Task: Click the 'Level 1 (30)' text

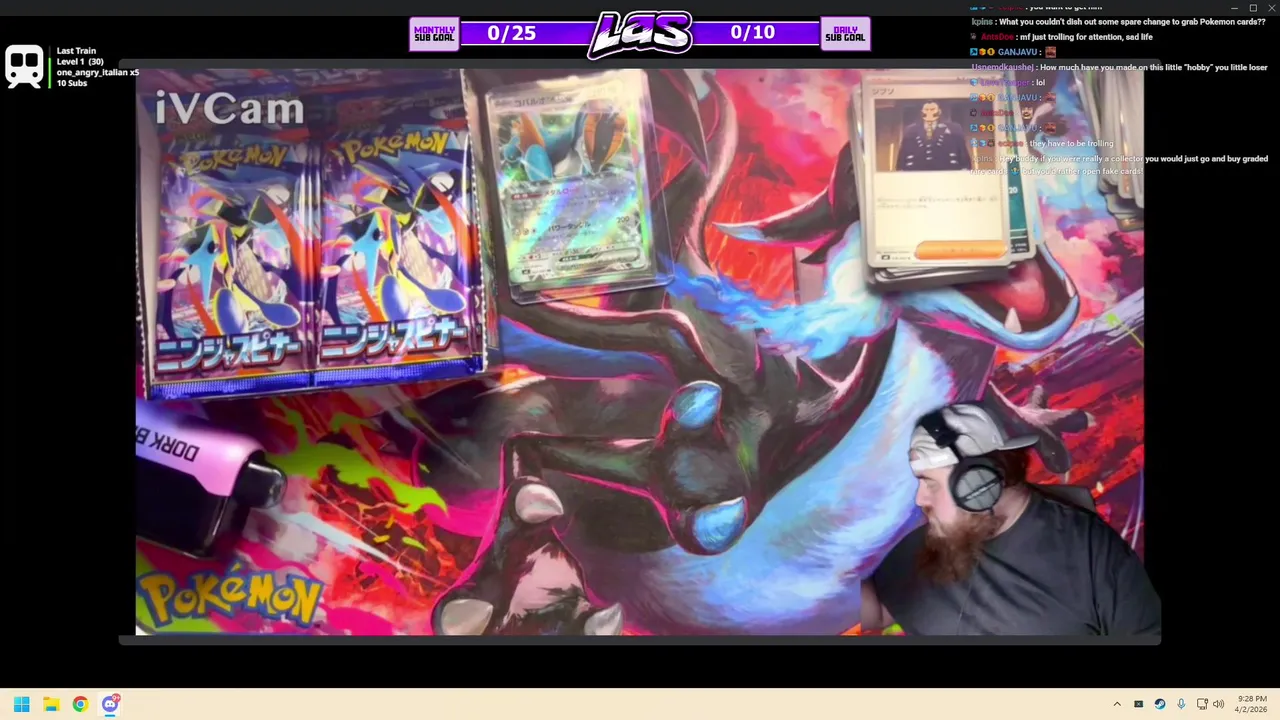Action: [80, 62]
